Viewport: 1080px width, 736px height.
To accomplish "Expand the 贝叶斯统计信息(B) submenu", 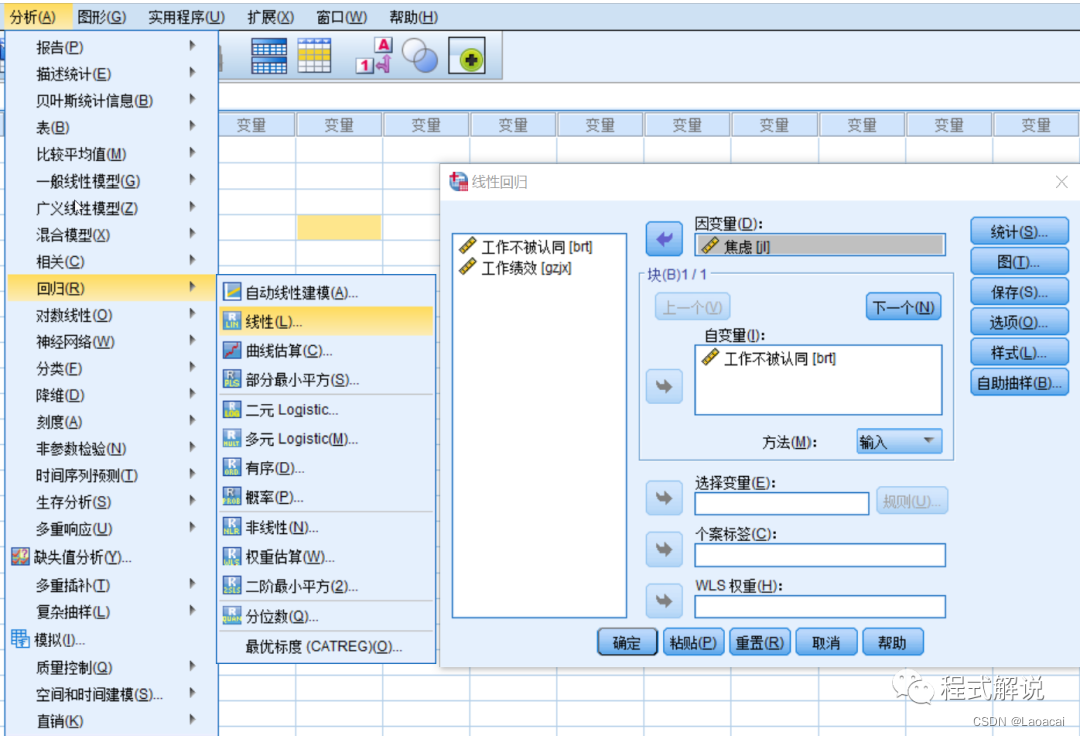I will (112, 101).
